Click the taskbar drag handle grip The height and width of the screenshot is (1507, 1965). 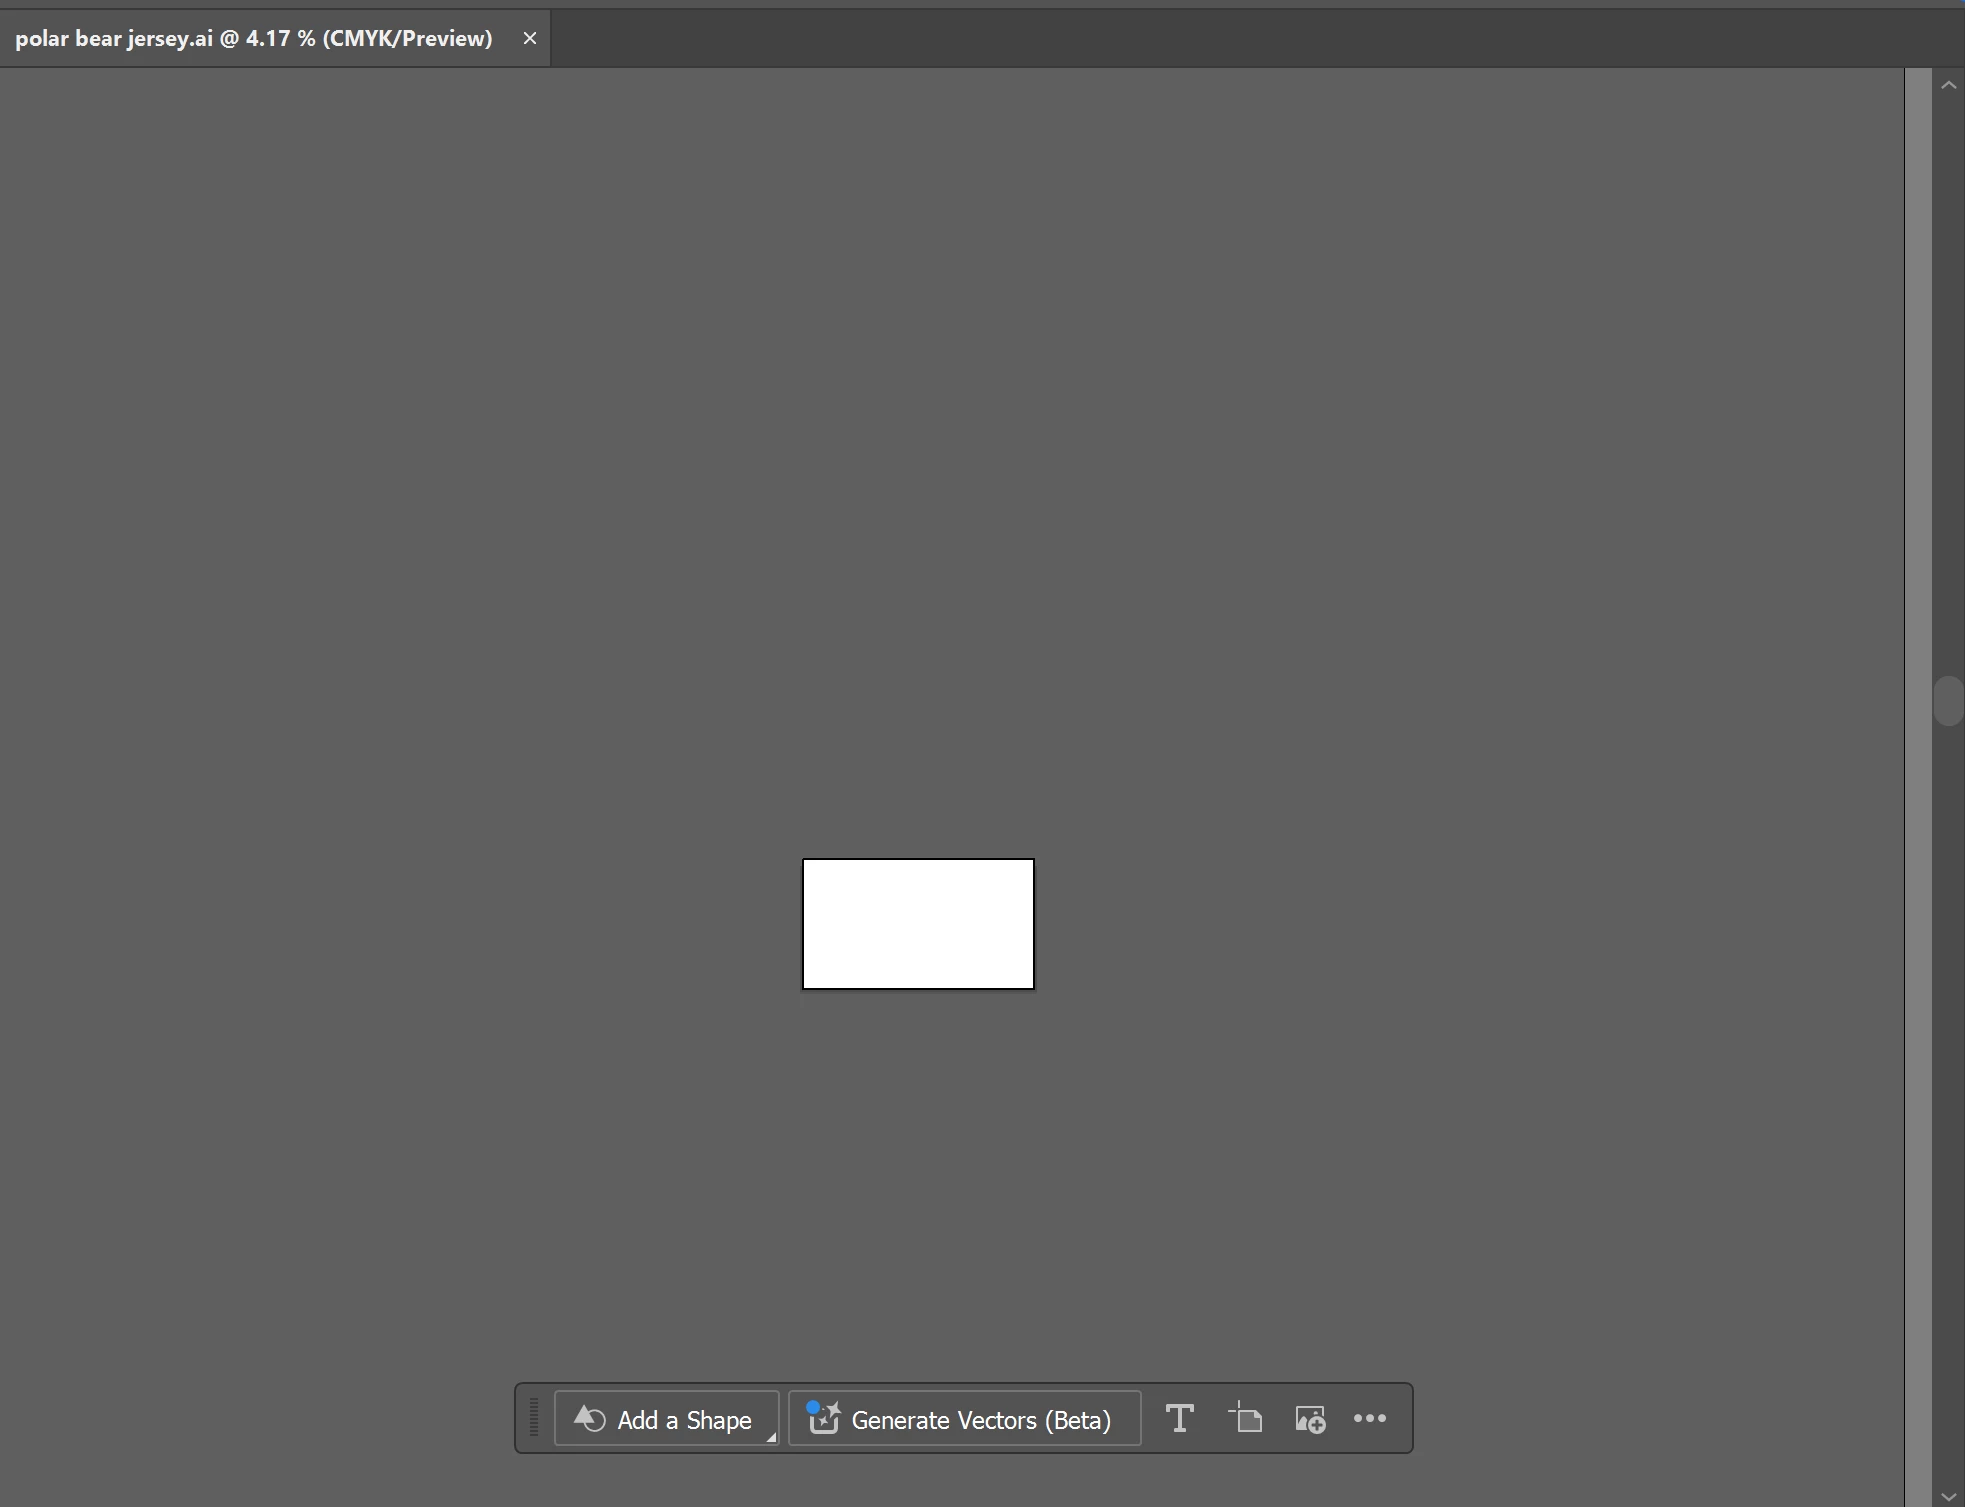coord(534,1418)
